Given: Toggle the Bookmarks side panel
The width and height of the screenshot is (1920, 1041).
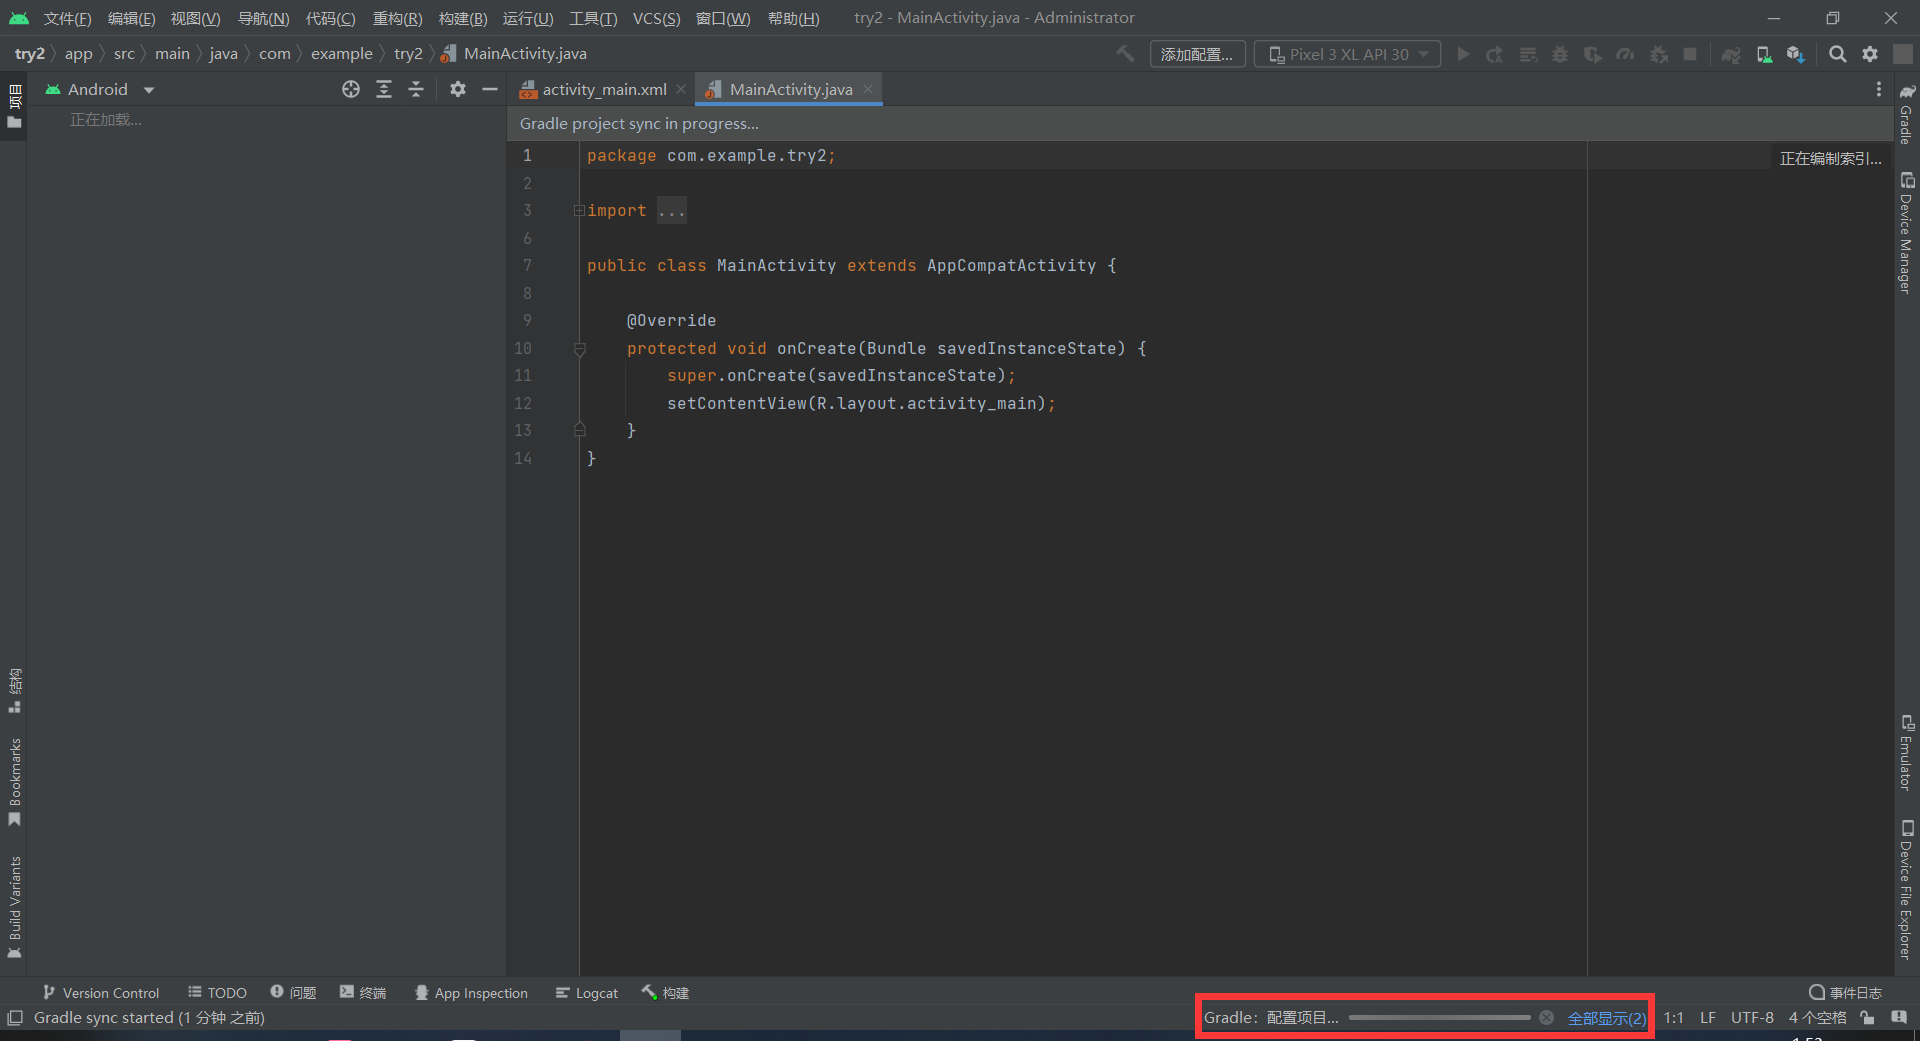Looking at the screenshot, I should [x=15, y=782].
